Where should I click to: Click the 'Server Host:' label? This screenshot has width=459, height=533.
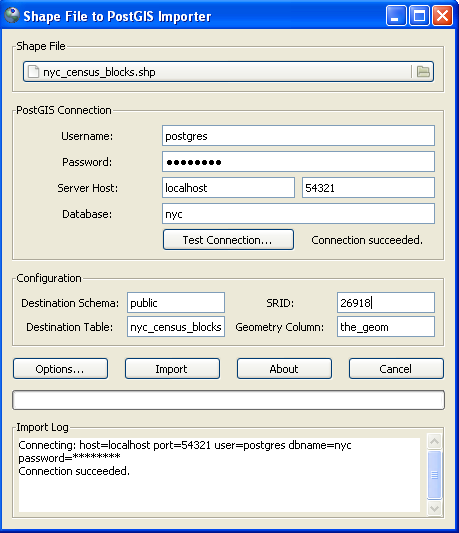click(x=87, y=188)
